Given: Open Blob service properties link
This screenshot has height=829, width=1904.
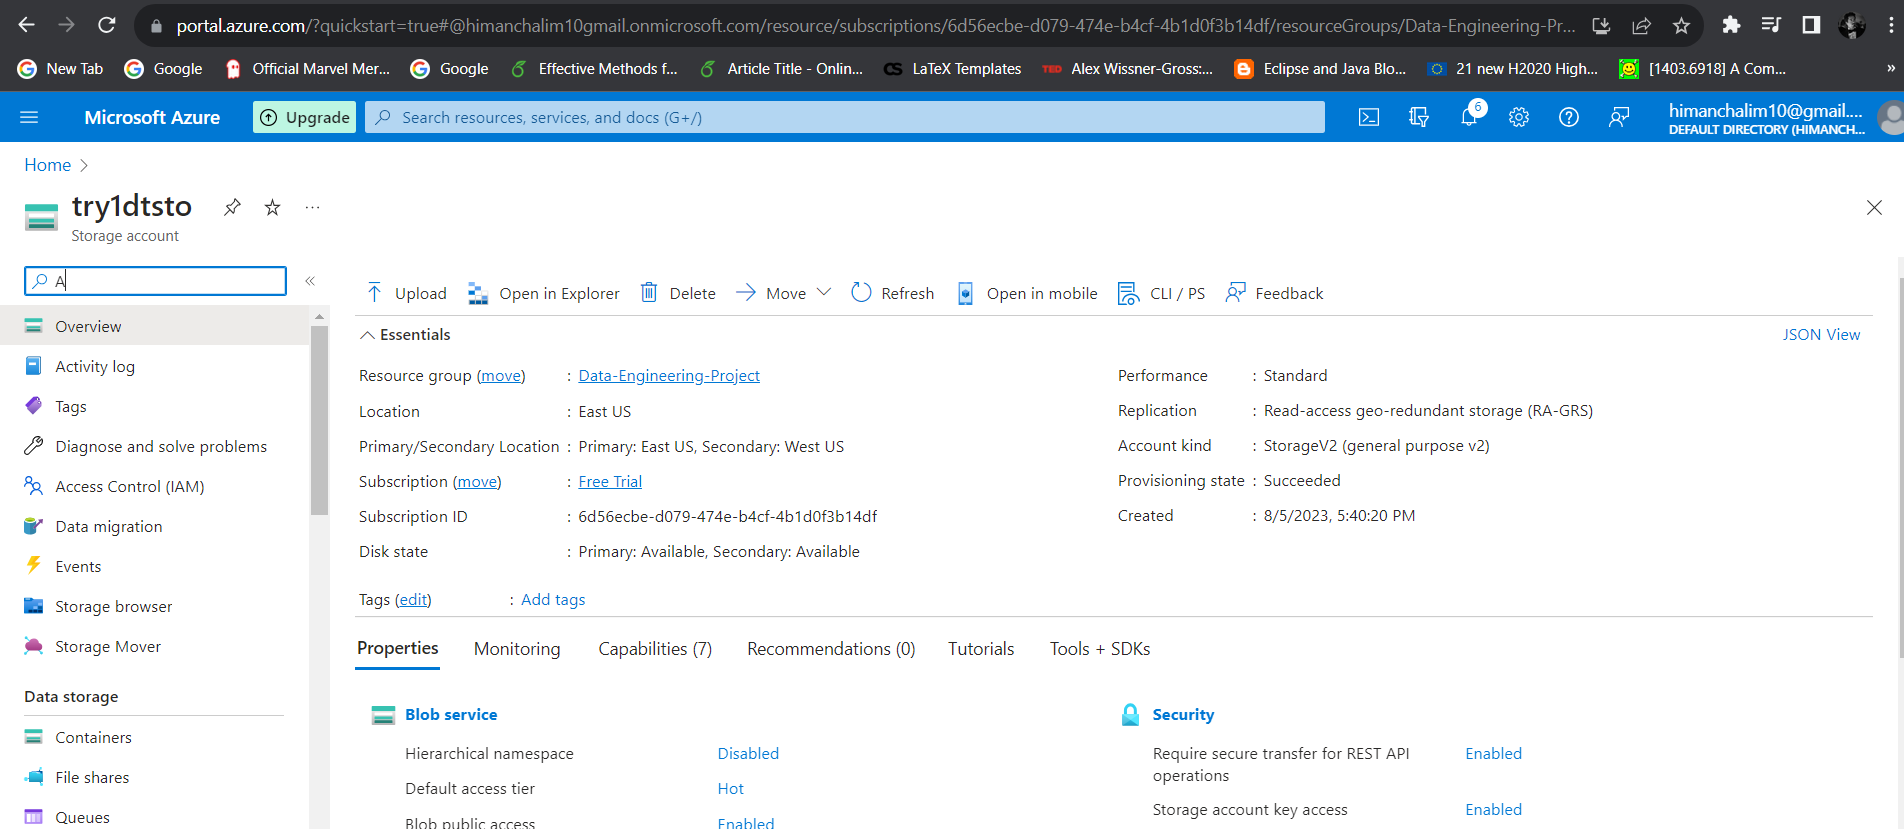Looking at the screenshot, I should [451, 715].
